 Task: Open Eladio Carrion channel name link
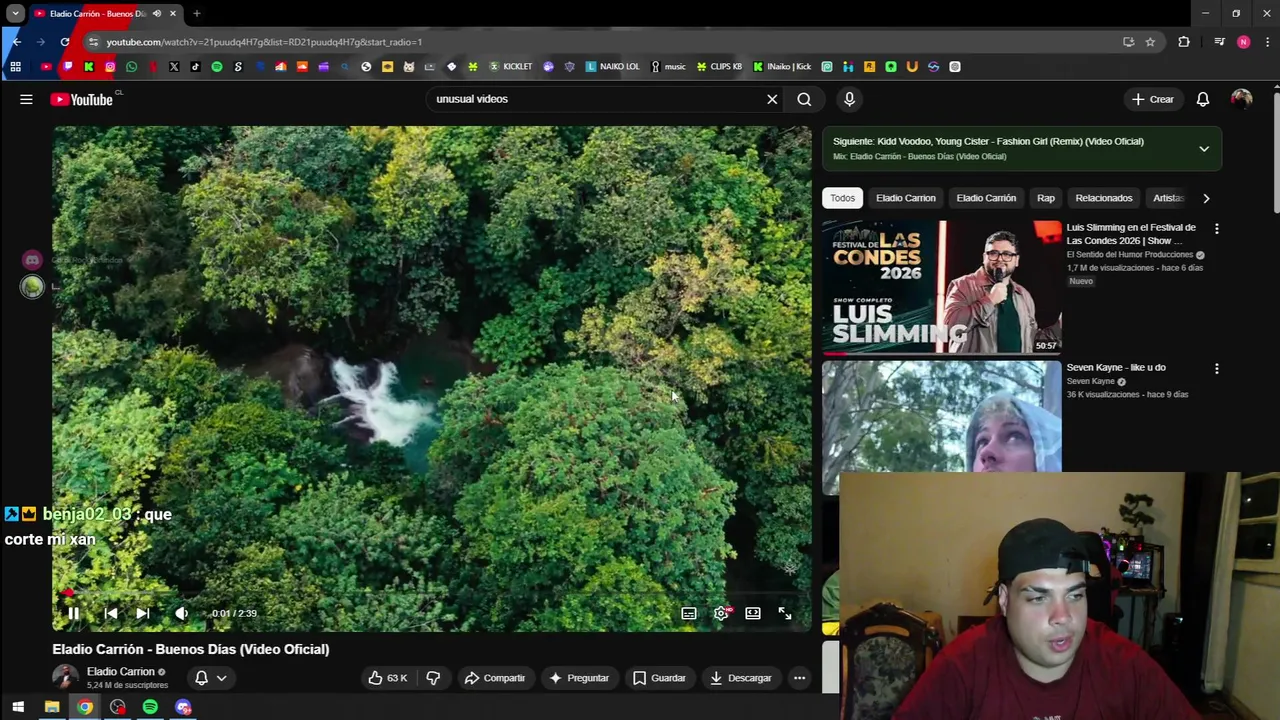point(121,672)
